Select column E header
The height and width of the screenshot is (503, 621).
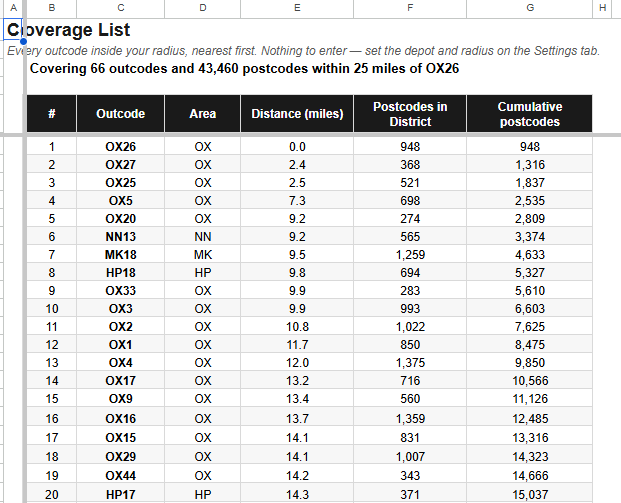tap(297, 8)
